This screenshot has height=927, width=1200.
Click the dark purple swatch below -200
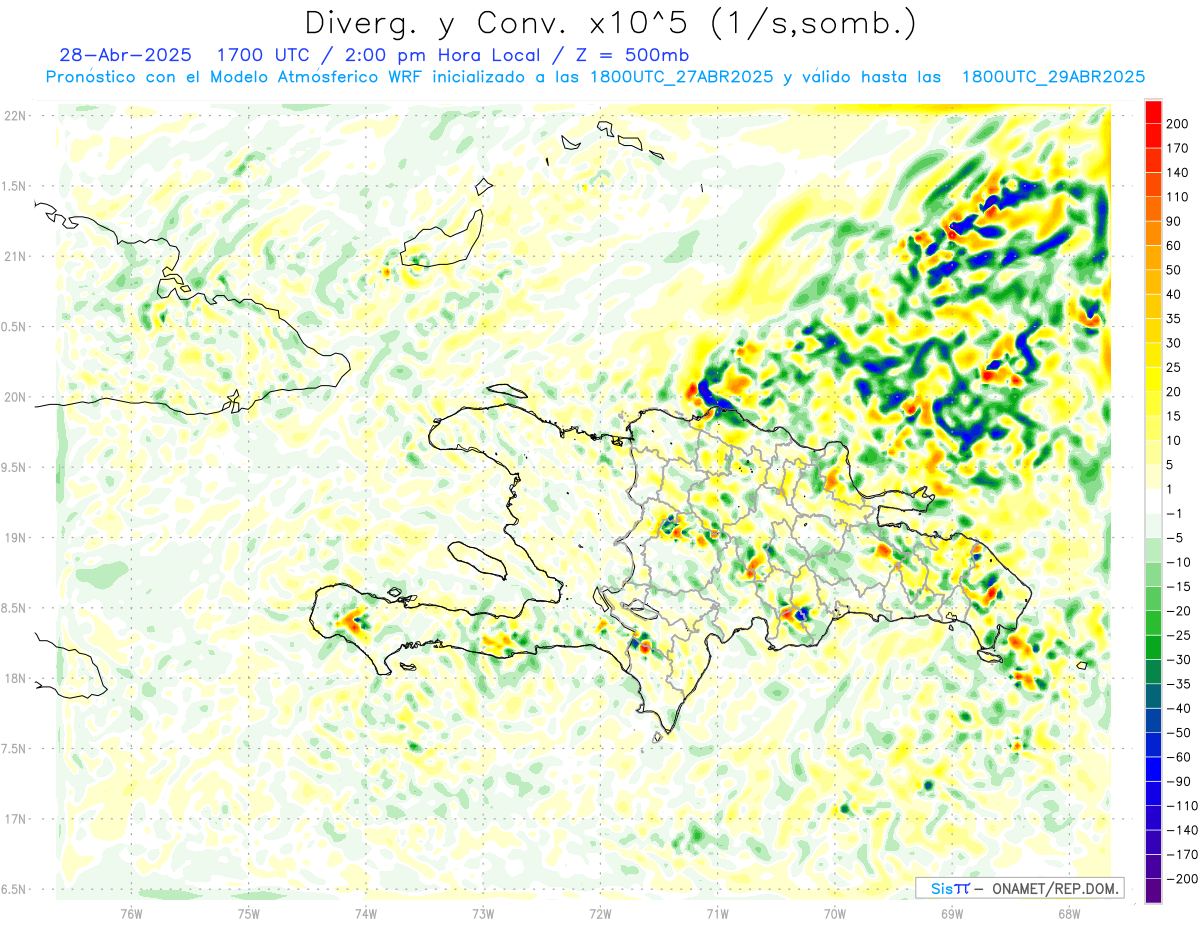(1153, 891)
